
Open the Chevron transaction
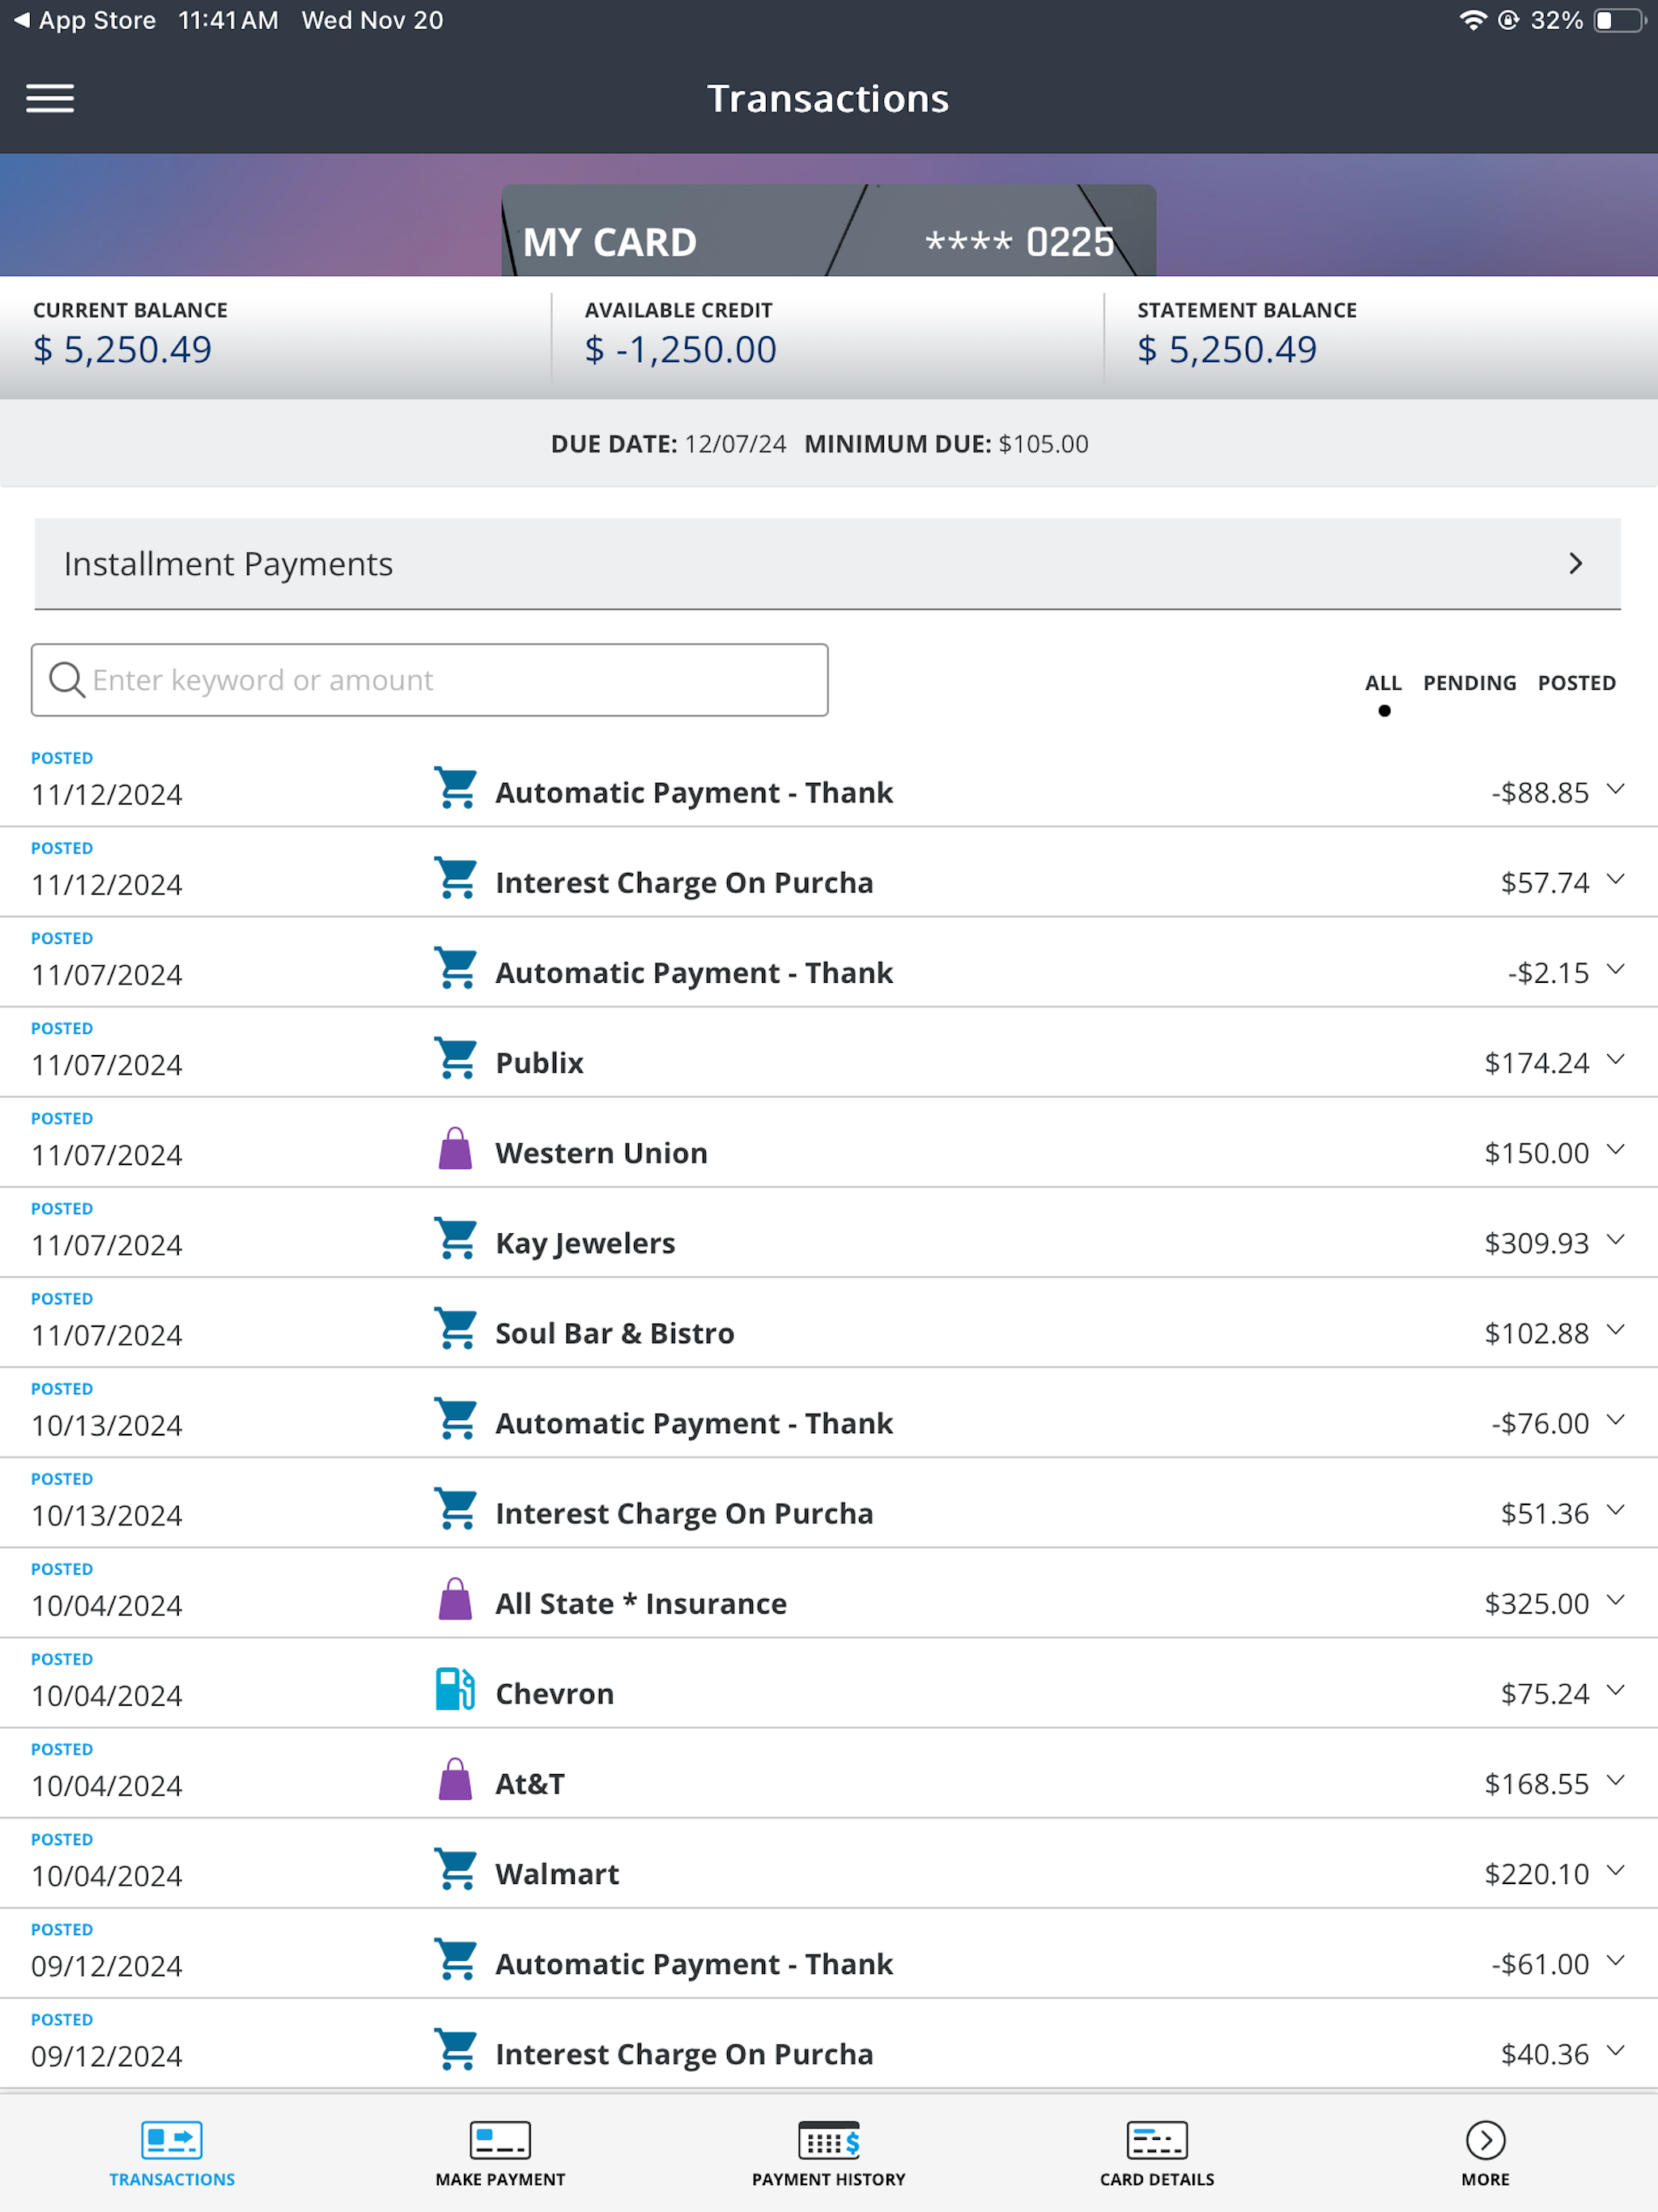coord(829,1683)
